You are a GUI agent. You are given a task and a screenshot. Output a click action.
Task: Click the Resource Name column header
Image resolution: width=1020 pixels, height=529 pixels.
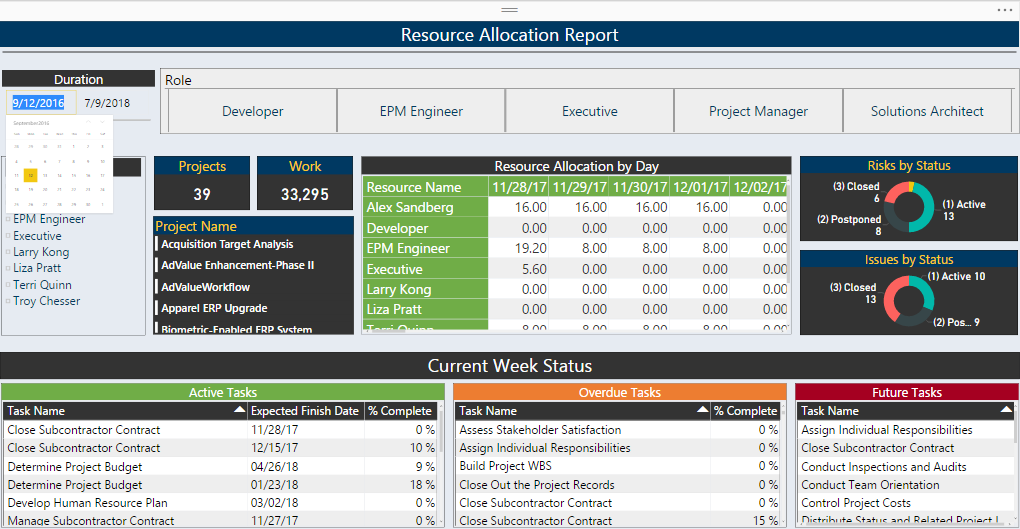click(x=425, y=187)
